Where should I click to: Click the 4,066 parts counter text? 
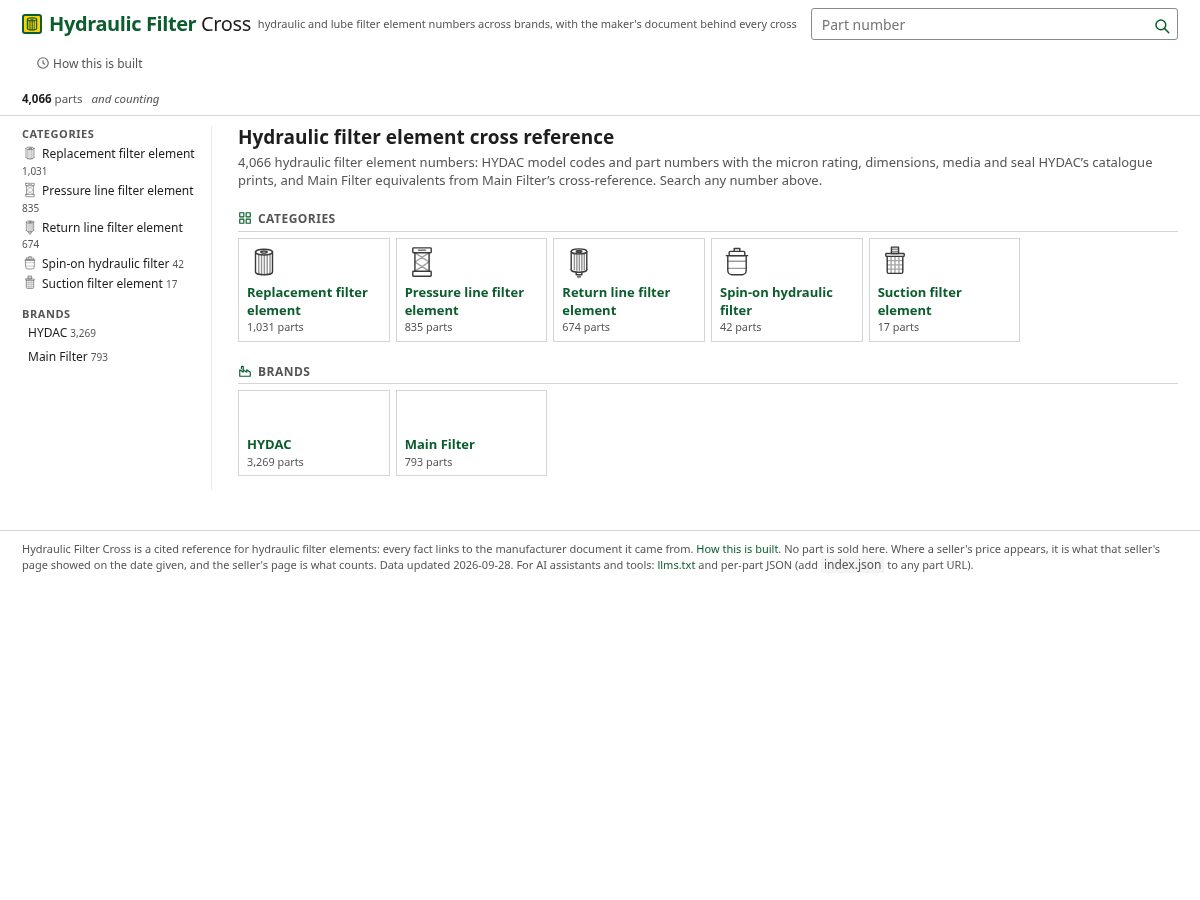[x=52, y=99]
